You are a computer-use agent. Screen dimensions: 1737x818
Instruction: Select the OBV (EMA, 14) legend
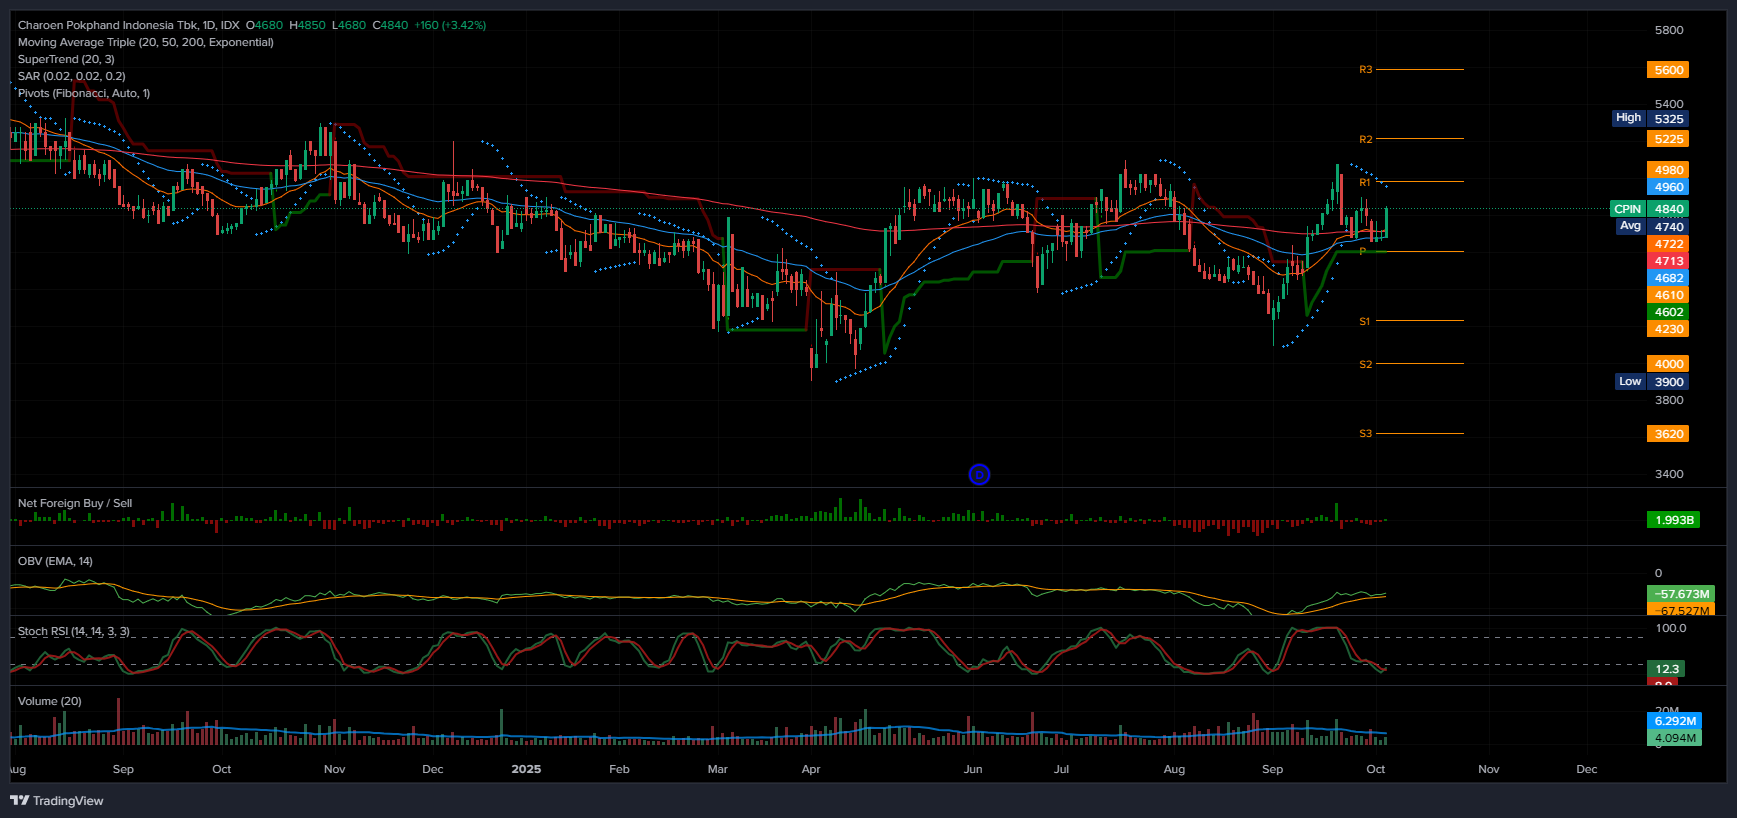(55, 561)
